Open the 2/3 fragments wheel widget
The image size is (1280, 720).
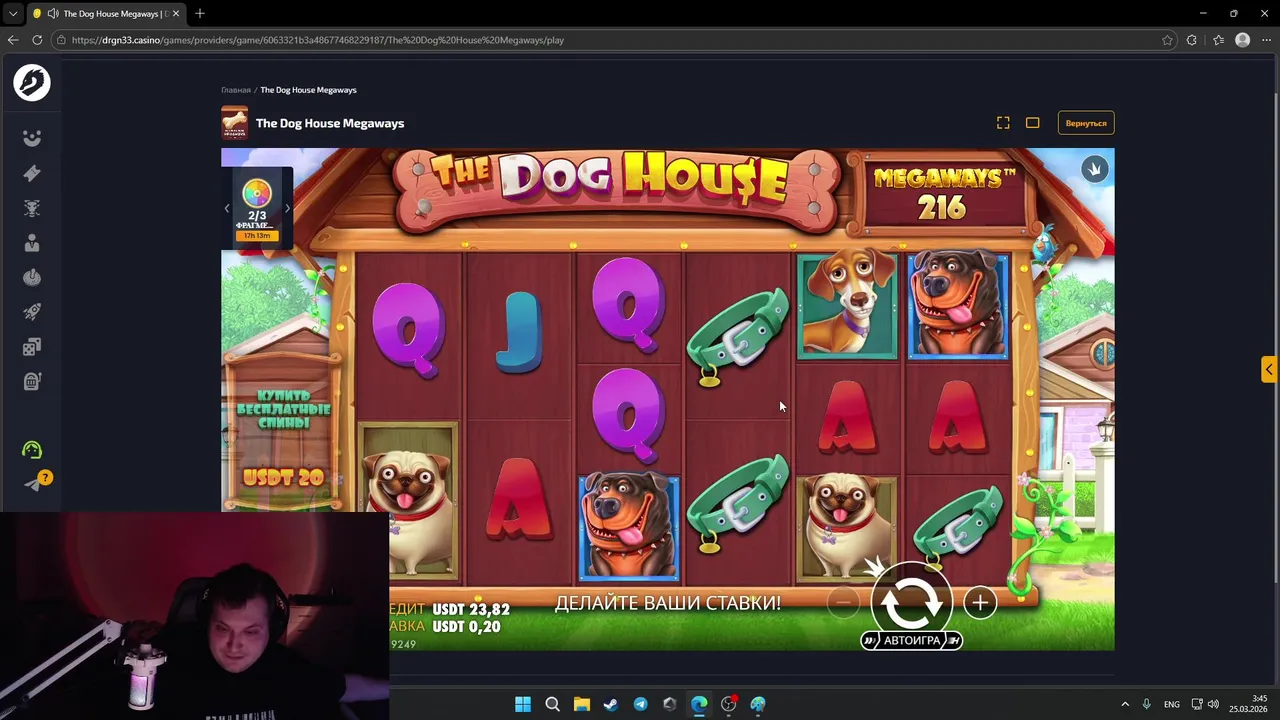pyautogui.click(x=257, y=208)
